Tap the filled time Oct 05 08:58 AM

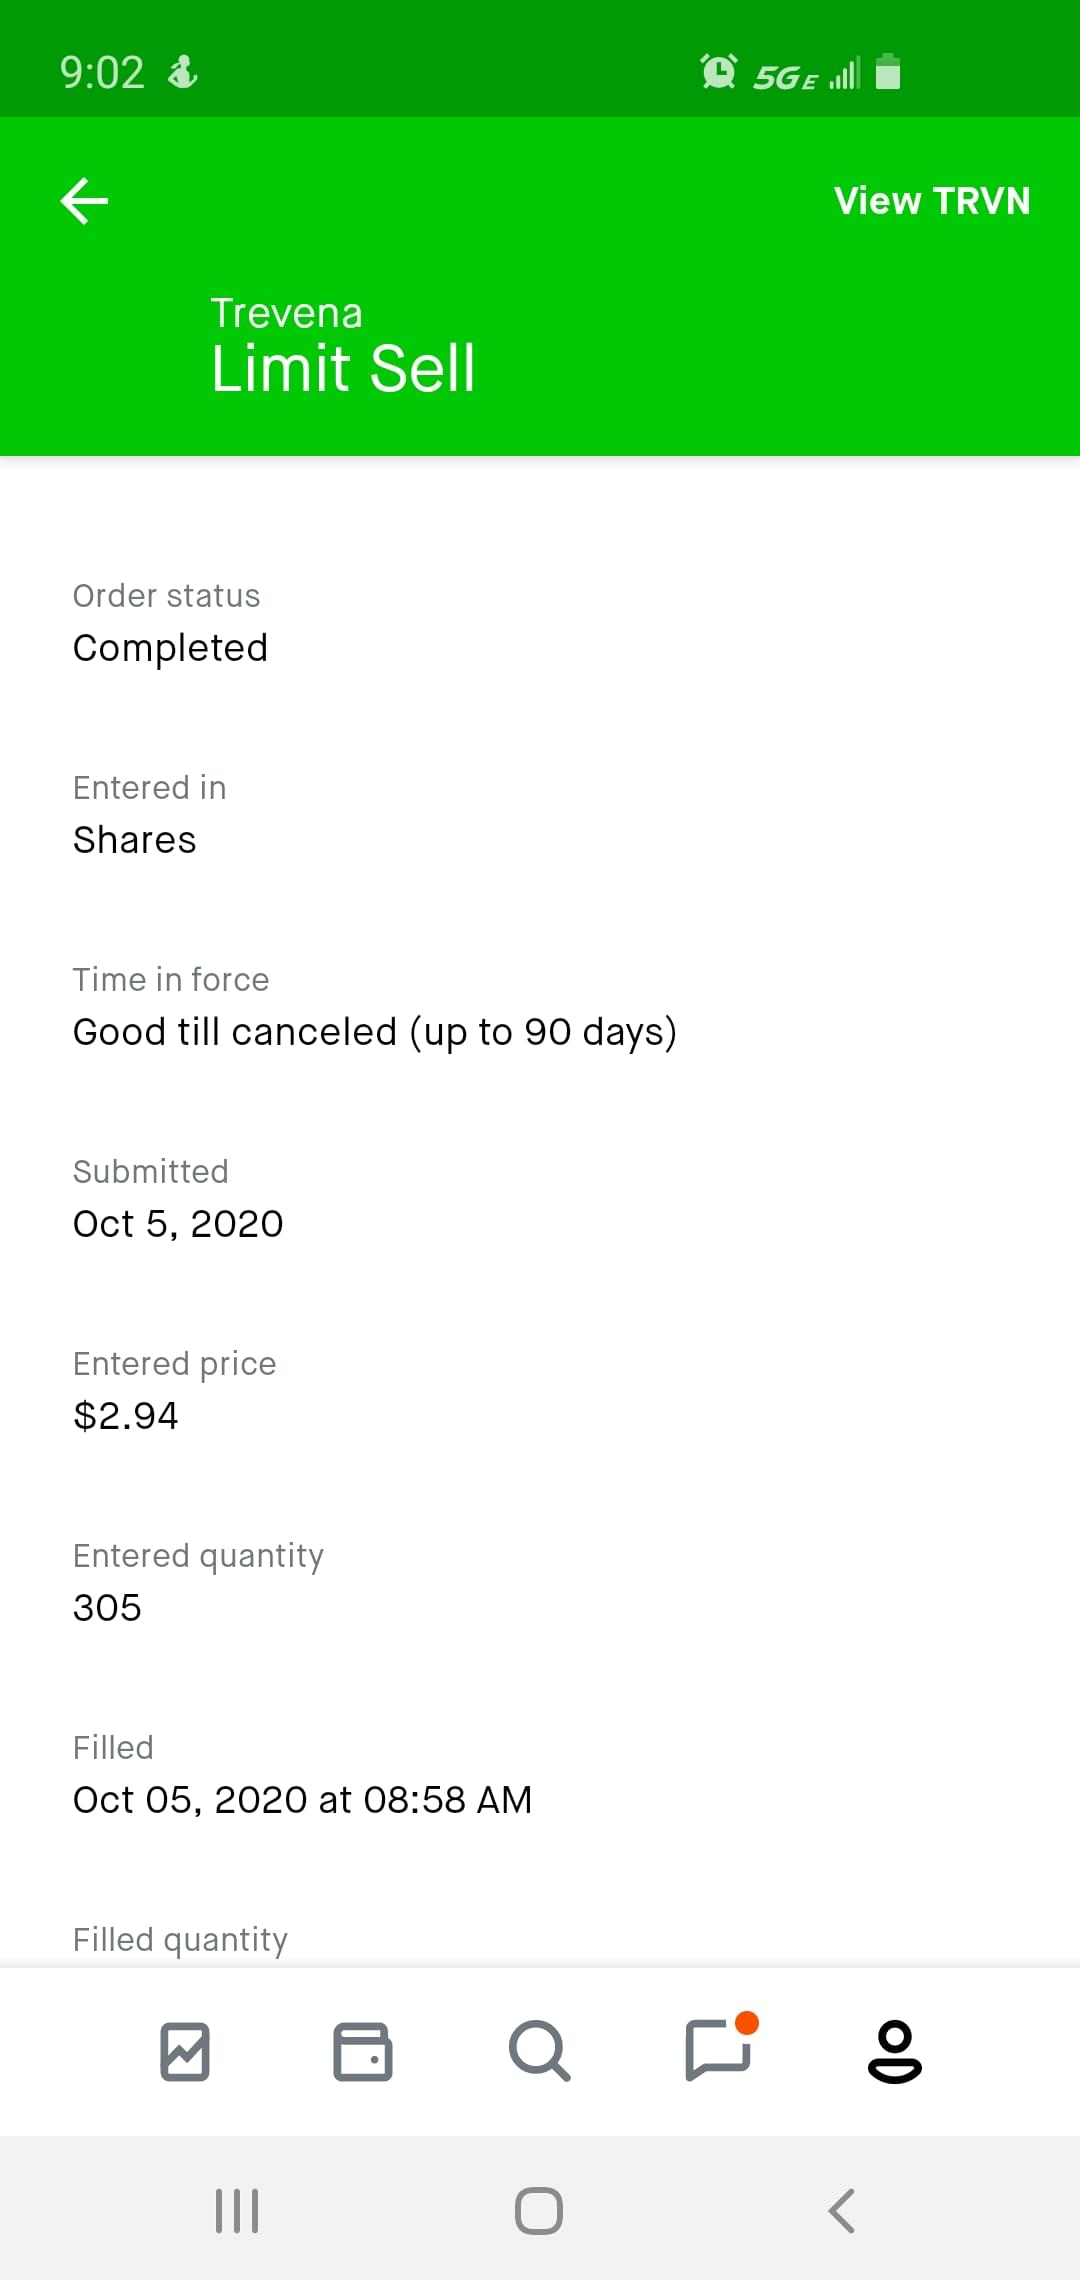click(302, 1800)
